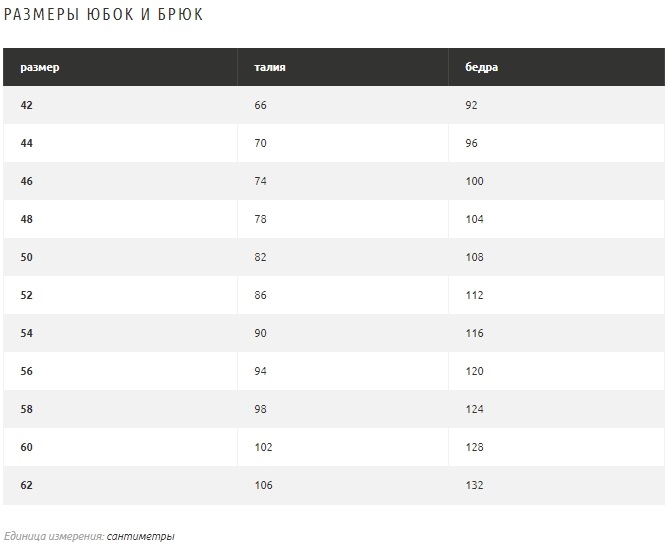Select waist value 102 cell
Screen dimensions: 668x548
(x=263, y=447)
